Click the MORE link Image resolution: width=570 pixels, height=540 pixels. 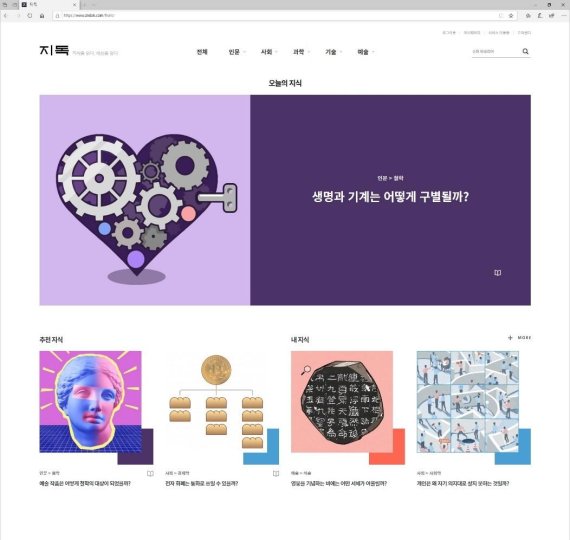pos(524,338)
